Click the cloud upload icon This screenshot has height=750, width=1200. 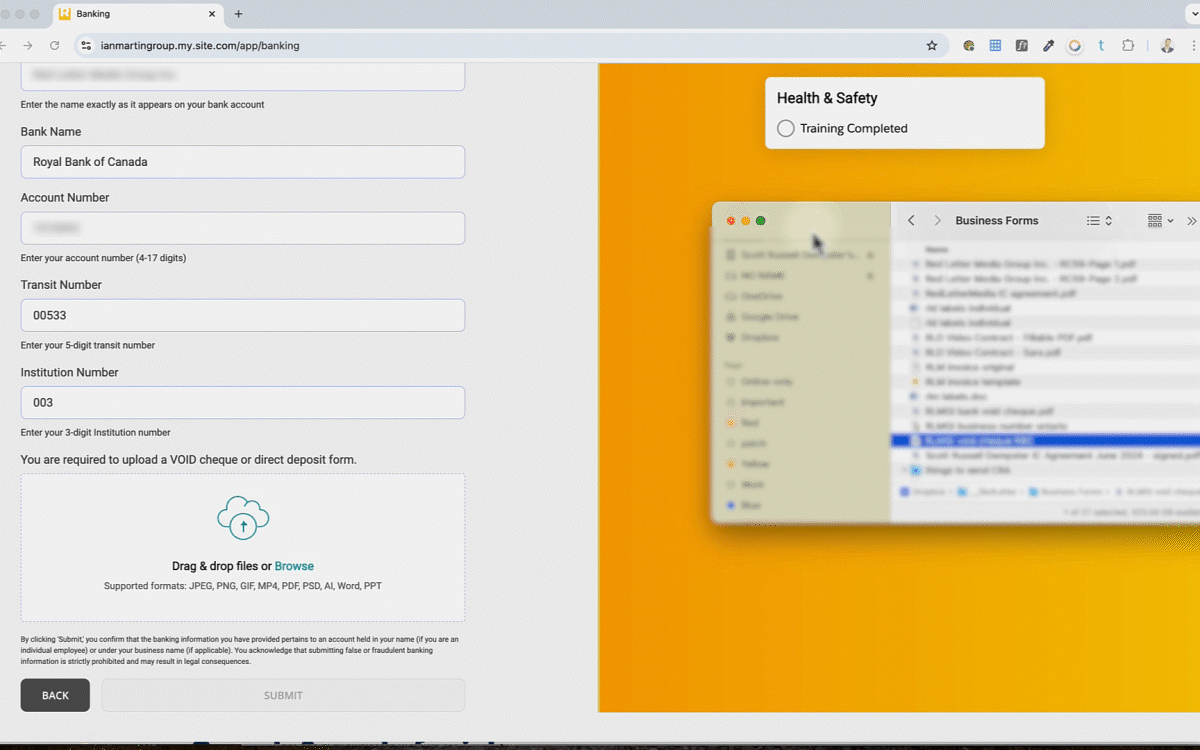click(243, 518)
